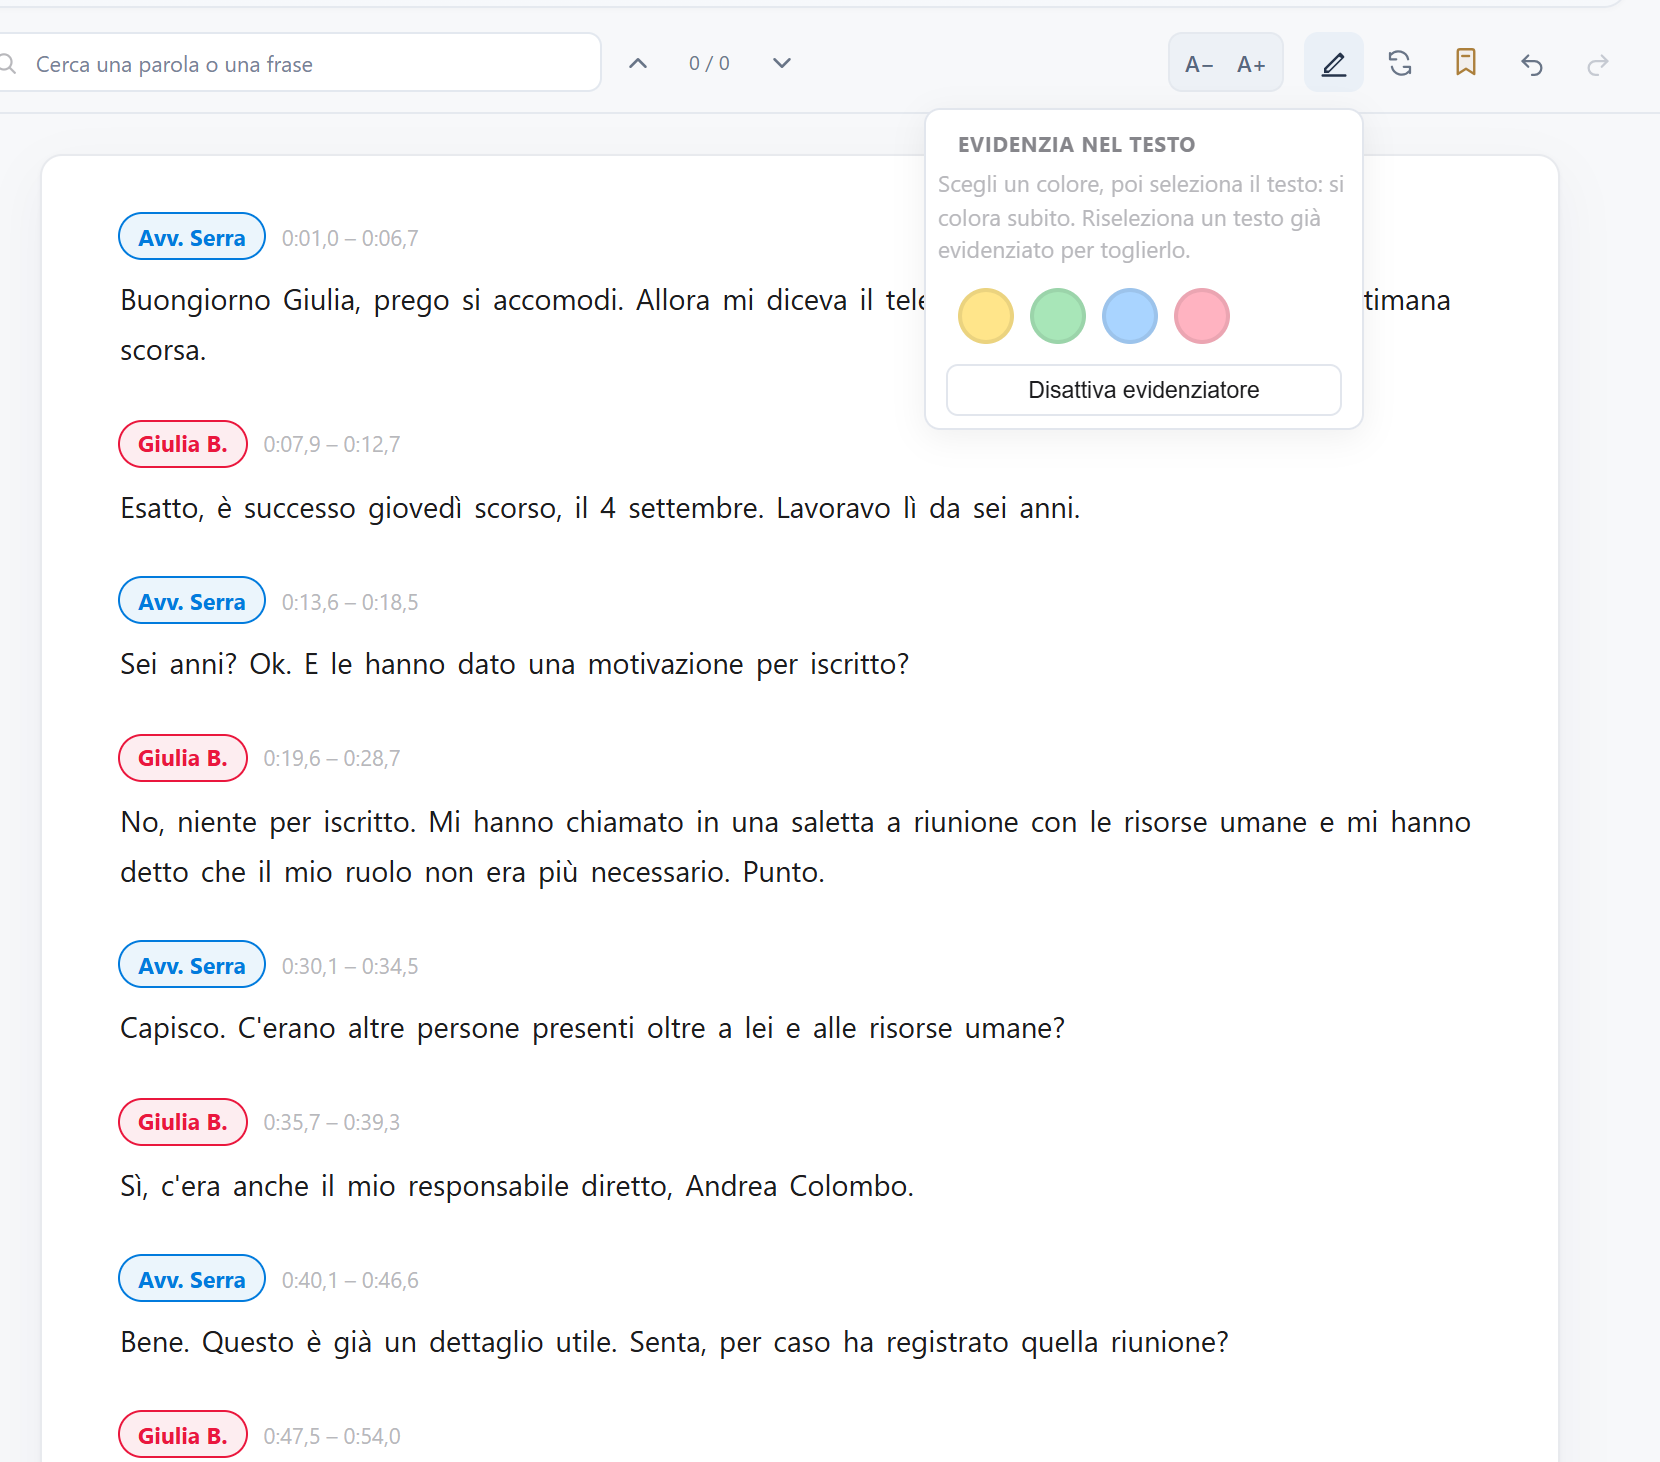Click the bookmark icon
The height and width of the screenshot is (1462, 1660).
(x=1466, y=63)
